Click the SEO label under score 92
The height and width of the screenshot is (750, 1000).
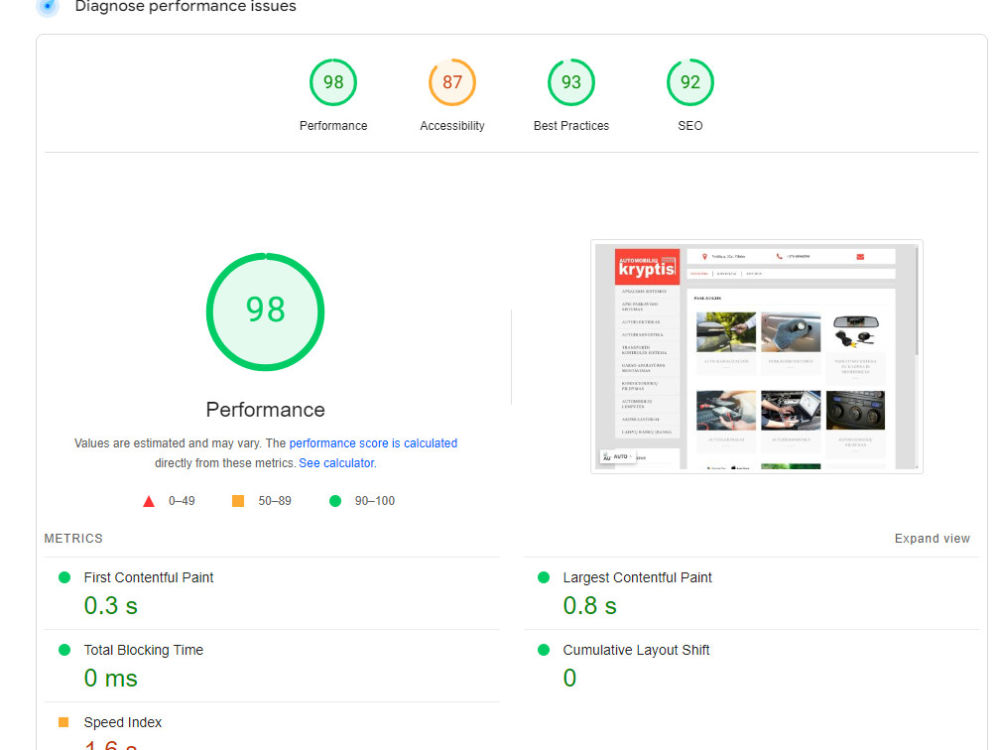tap(690, 126)
